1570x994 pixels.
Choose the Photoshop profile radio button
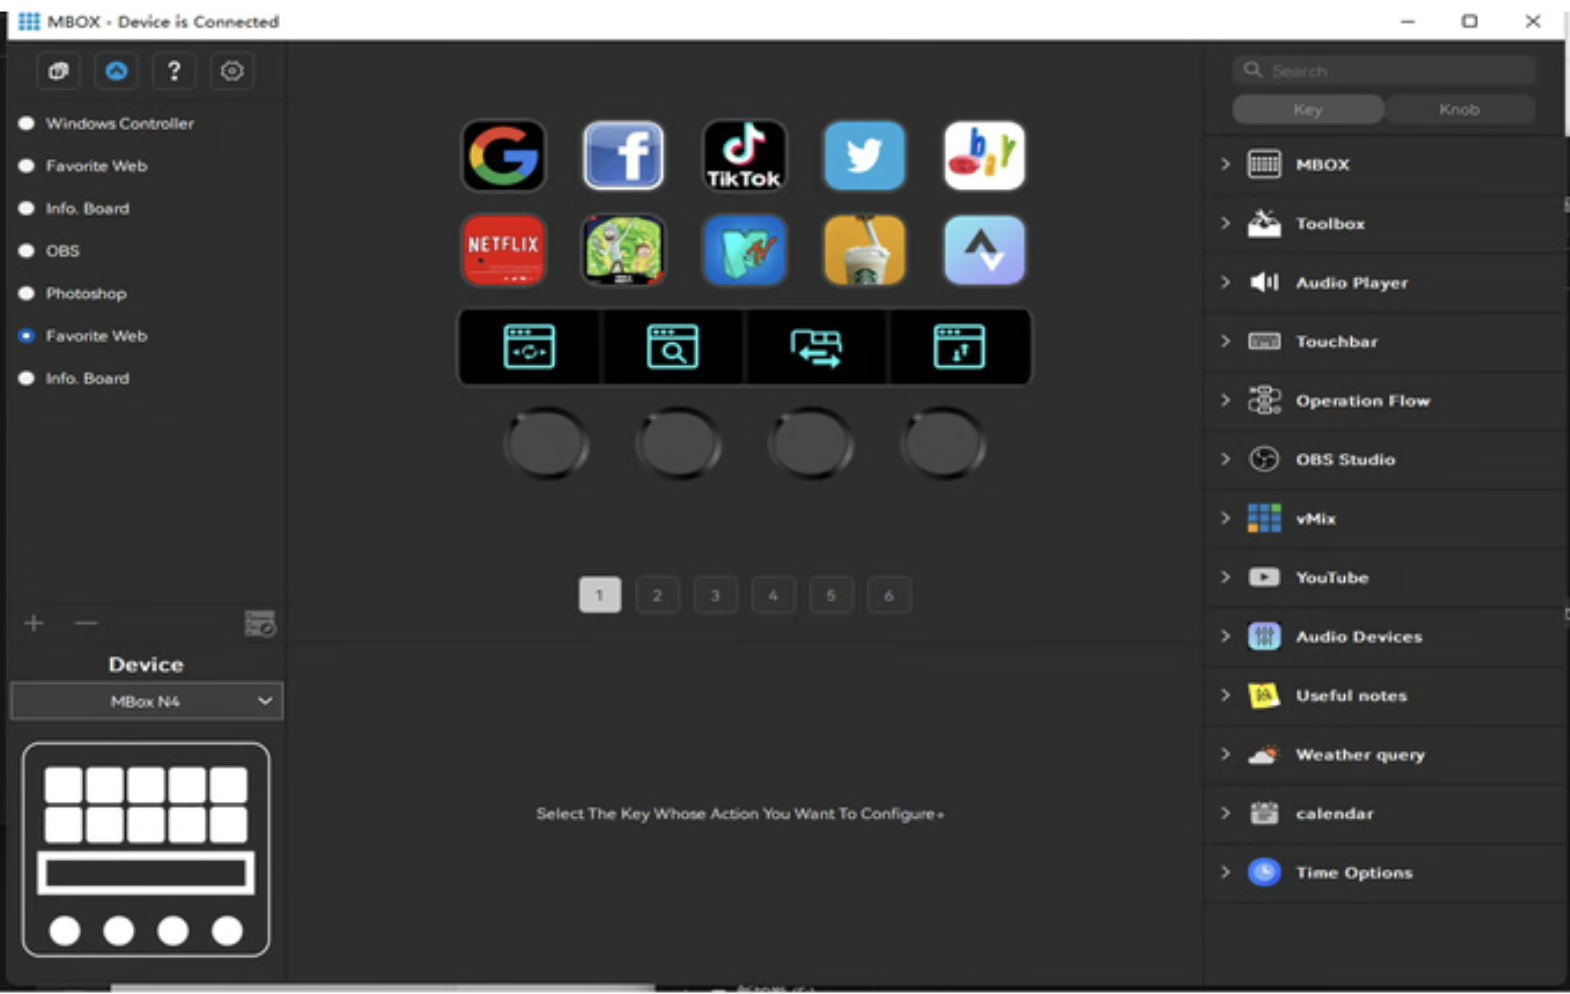pos(27,294)
